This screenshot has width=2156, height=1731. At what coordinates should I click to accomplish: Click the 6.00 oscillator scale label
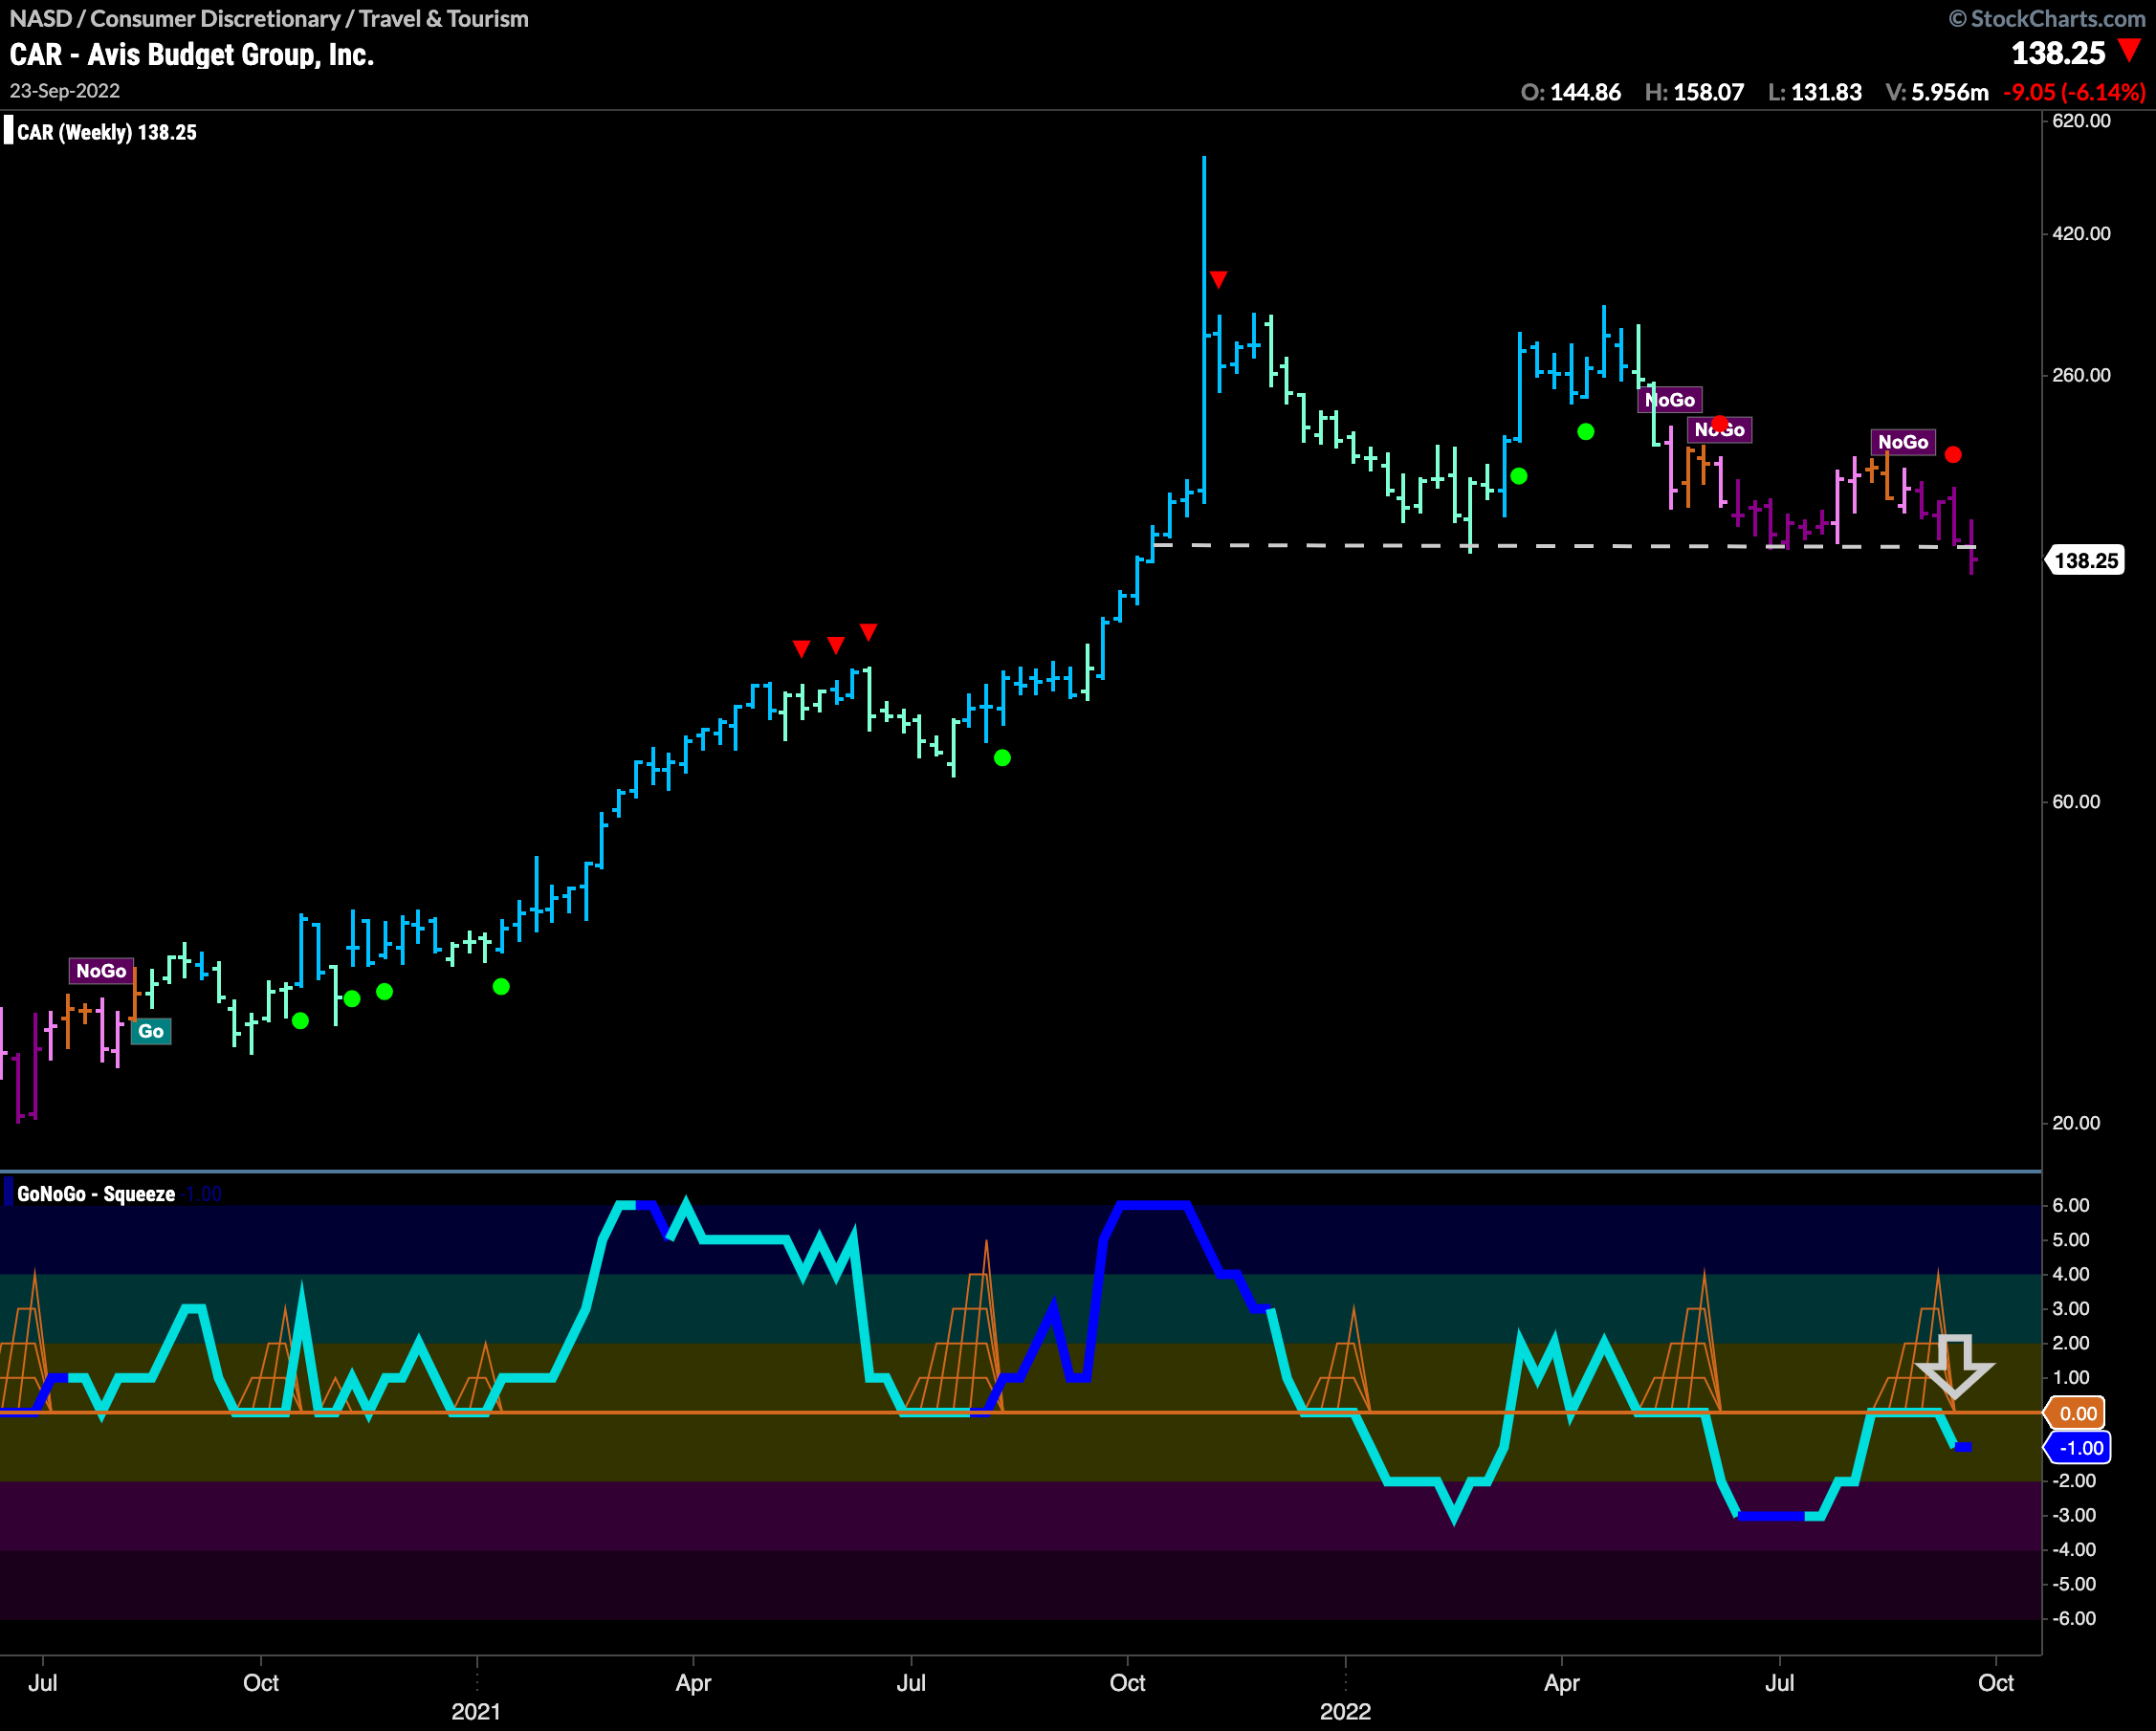click(x=2071, y=1205)
